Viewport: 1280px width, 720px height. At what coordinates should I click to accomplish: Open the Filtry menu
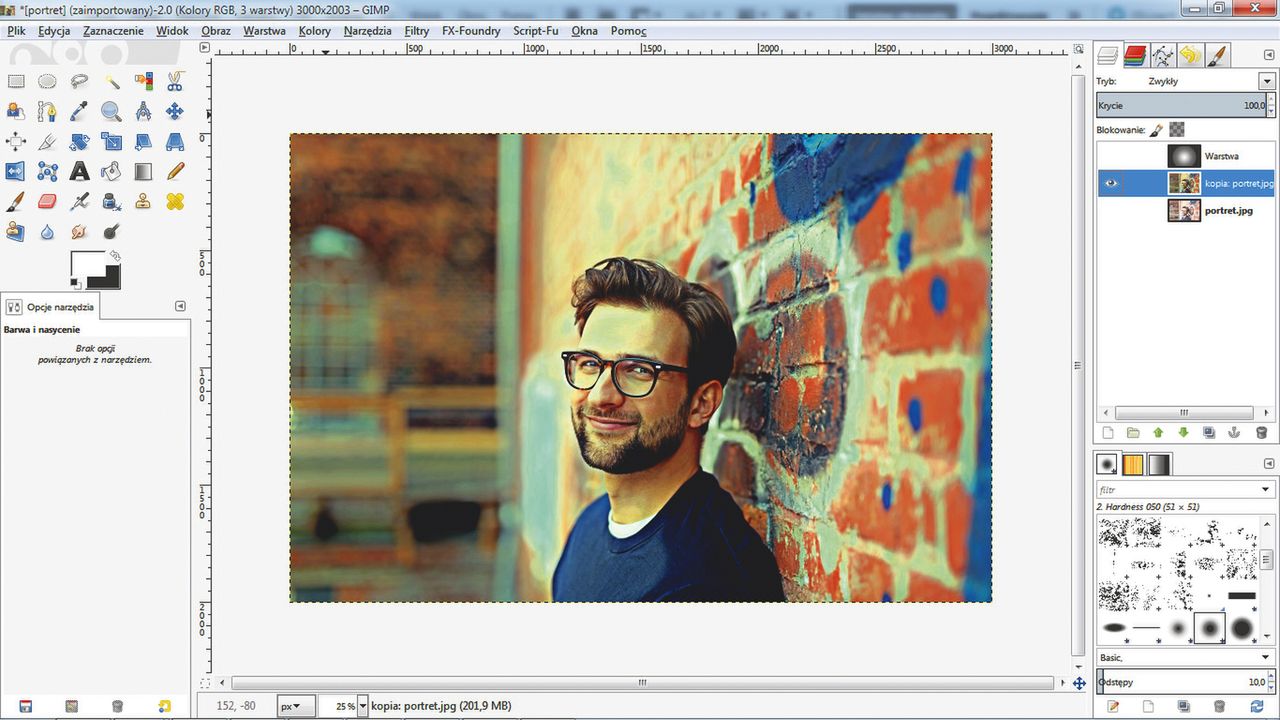(417, 31)
